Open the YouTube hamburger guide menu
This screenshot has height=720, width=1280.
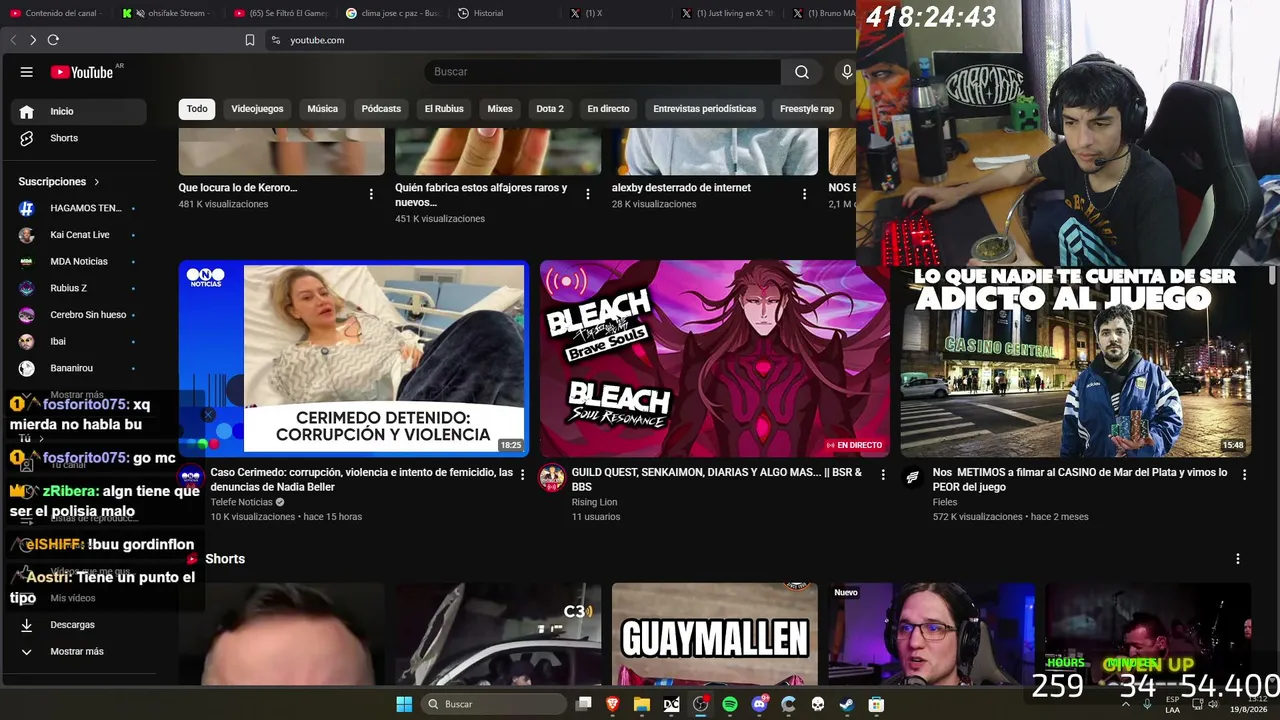(27, 72)
